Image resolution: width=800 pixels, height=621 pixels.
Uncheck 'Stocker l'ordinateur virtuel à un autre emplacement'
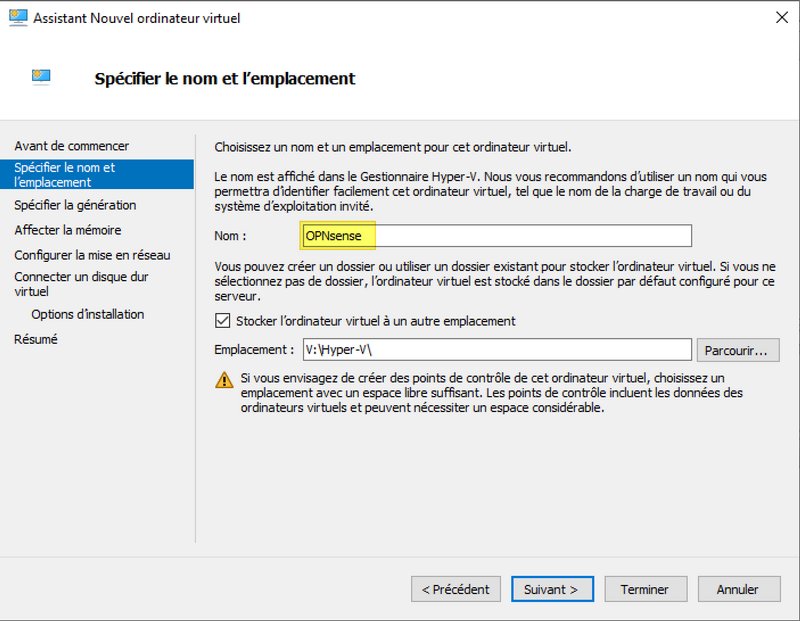[x=222, y=321]
